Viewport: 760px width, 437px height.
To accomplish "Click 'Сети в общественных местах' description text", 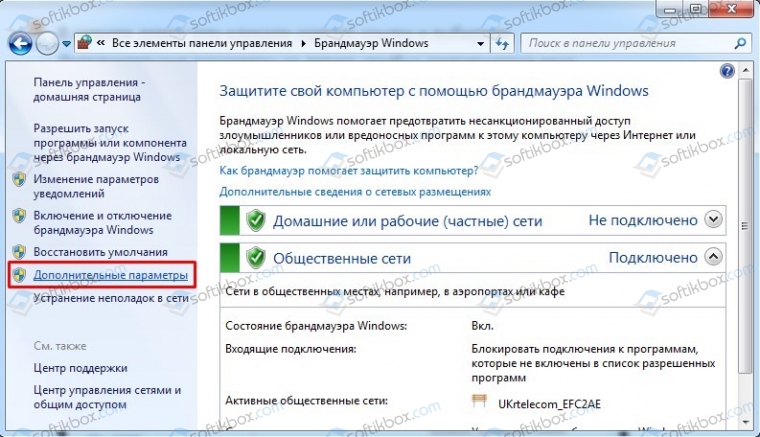I will point(395,292).
